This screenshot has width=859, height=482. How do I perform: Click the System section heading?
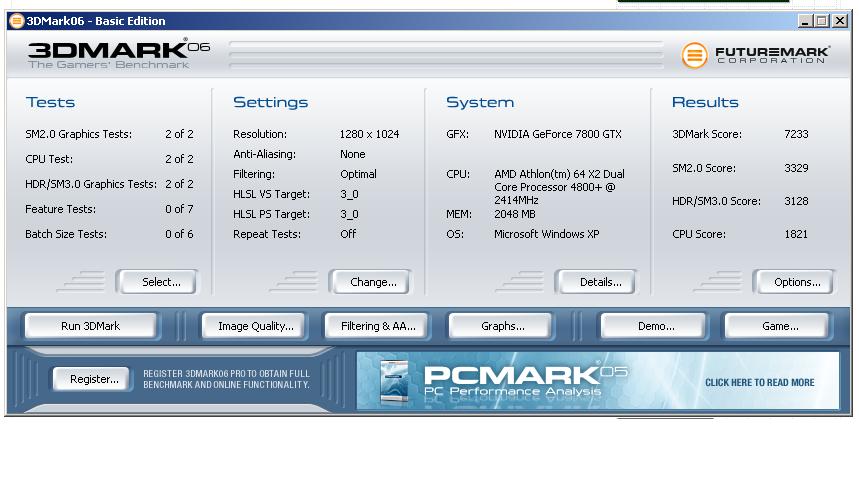tap(480, 102)
